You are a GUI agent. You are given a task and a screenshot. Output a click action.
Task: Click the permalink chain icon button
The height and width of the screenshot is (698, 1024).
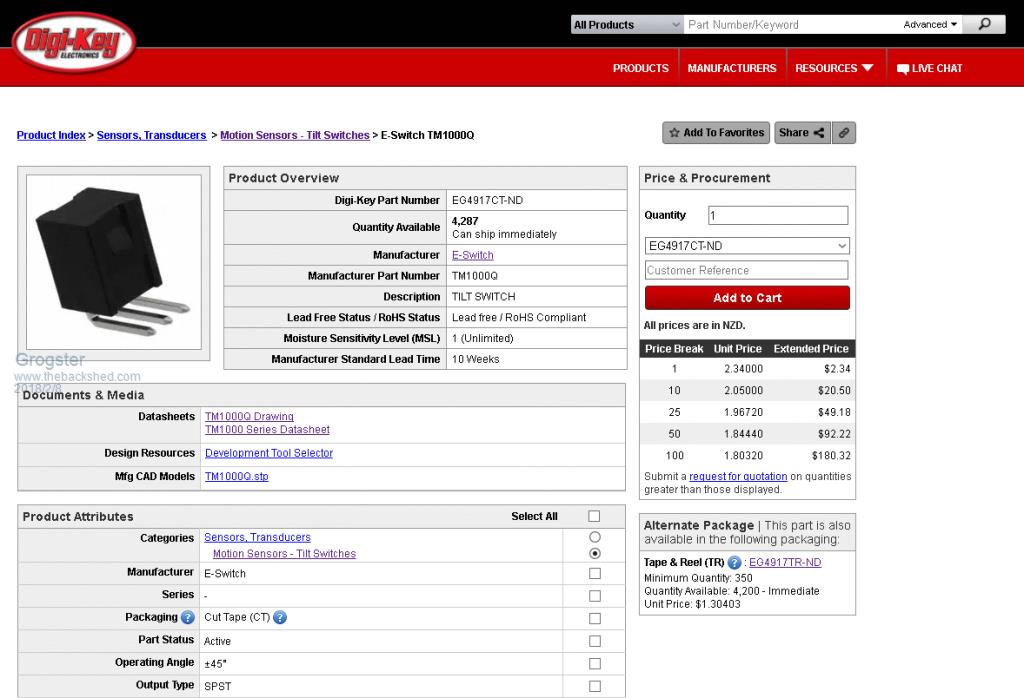pos(845,133)
